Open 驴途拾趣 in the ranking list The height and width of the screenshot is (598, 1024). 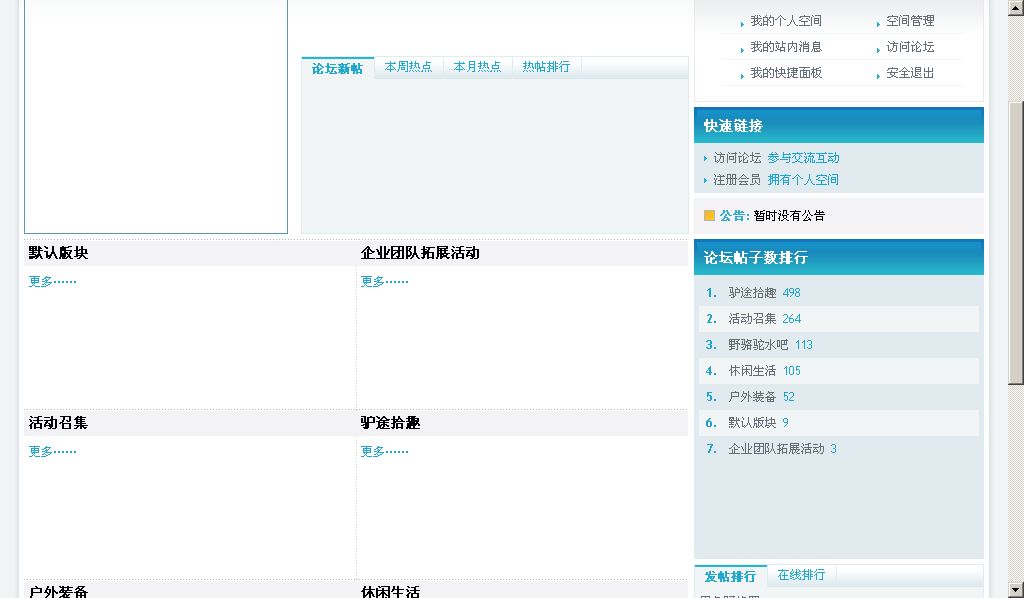pyautogui.click(x=752, y=292)
